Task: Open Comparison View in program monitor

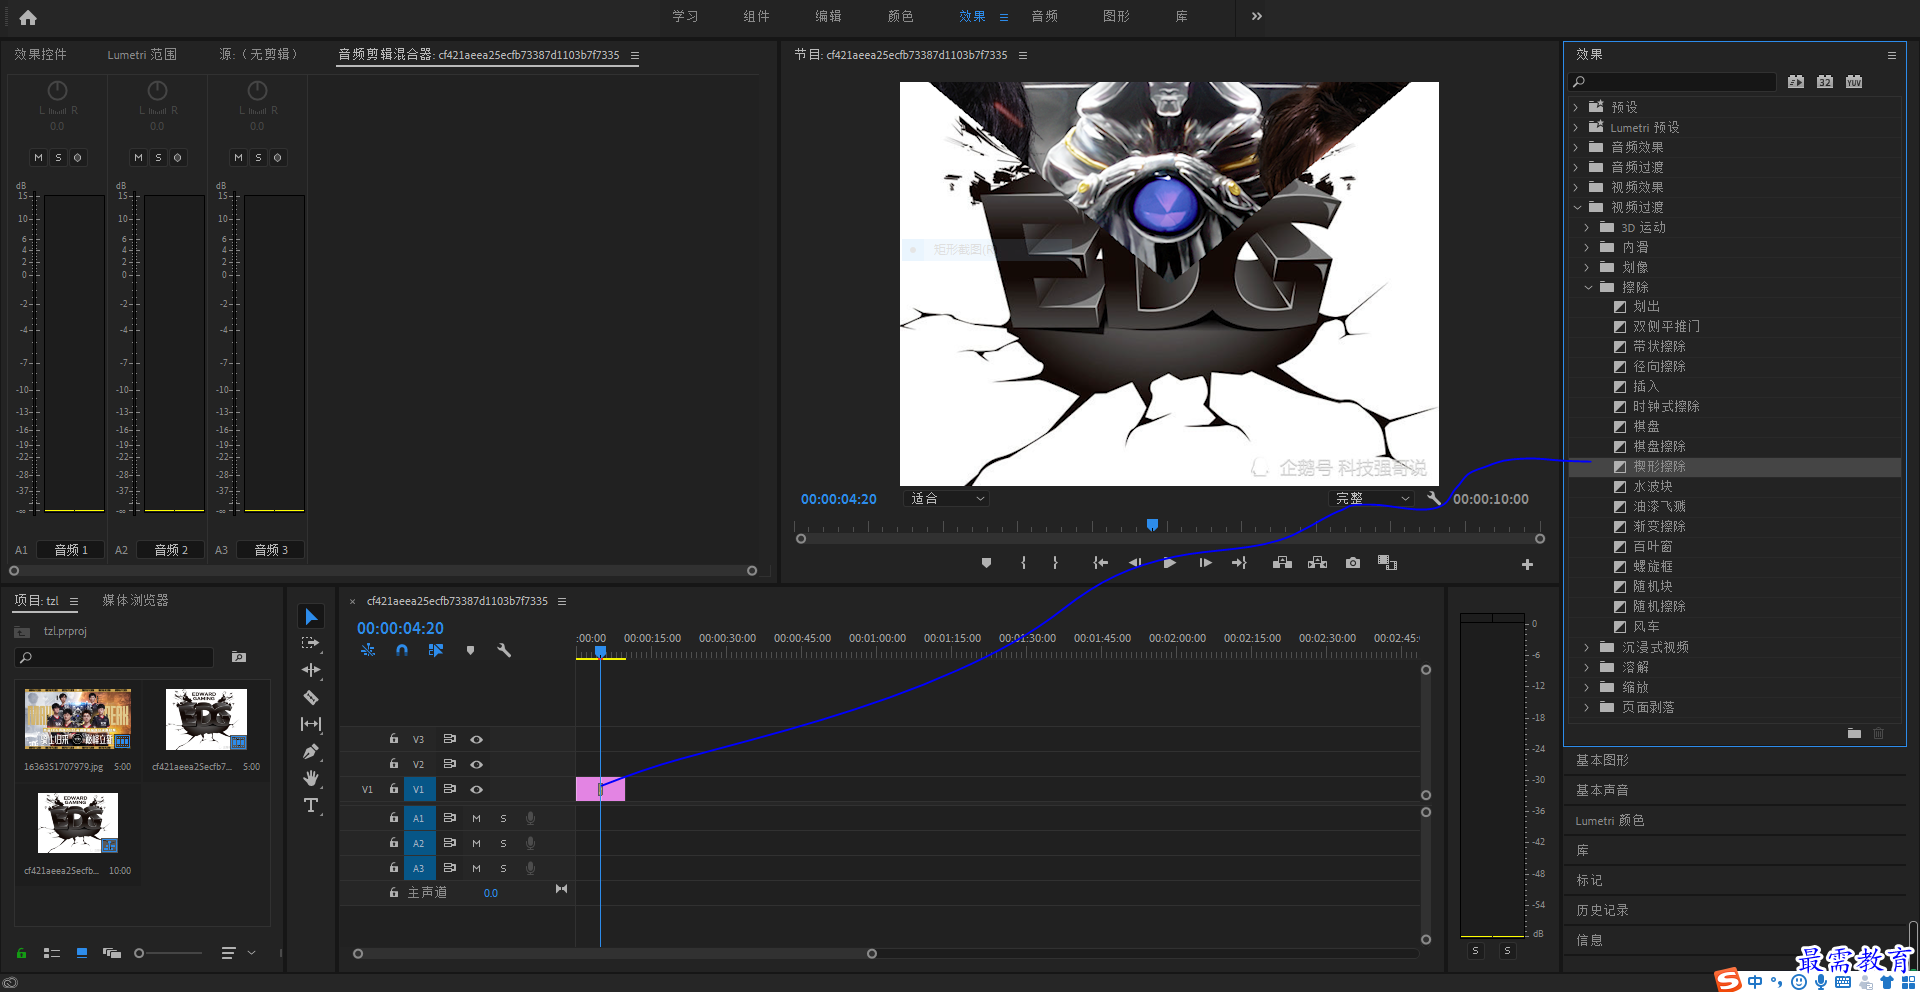Action: tap(1387, 563)
